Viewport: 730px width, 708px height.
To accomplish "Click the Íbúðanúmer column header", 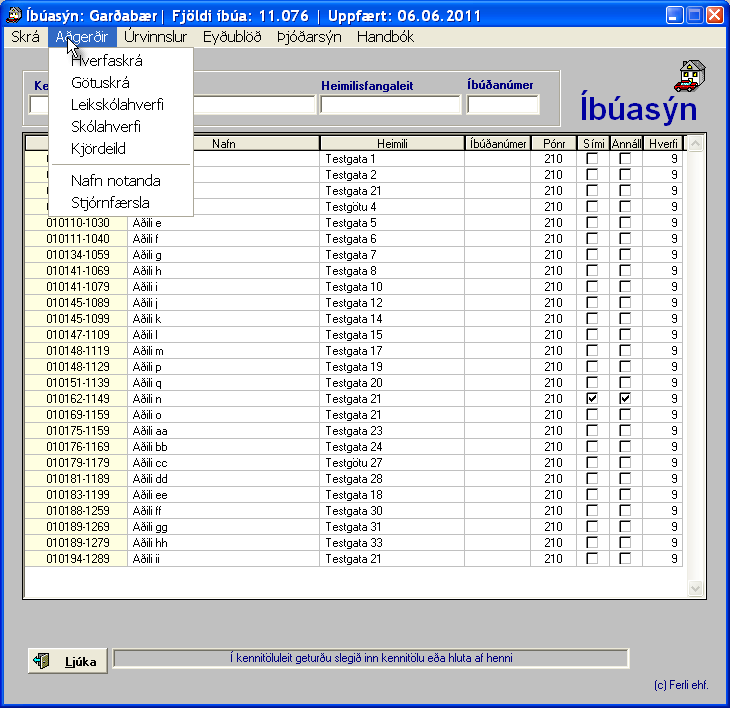I will pyautogui.click(x=498, y=143).
